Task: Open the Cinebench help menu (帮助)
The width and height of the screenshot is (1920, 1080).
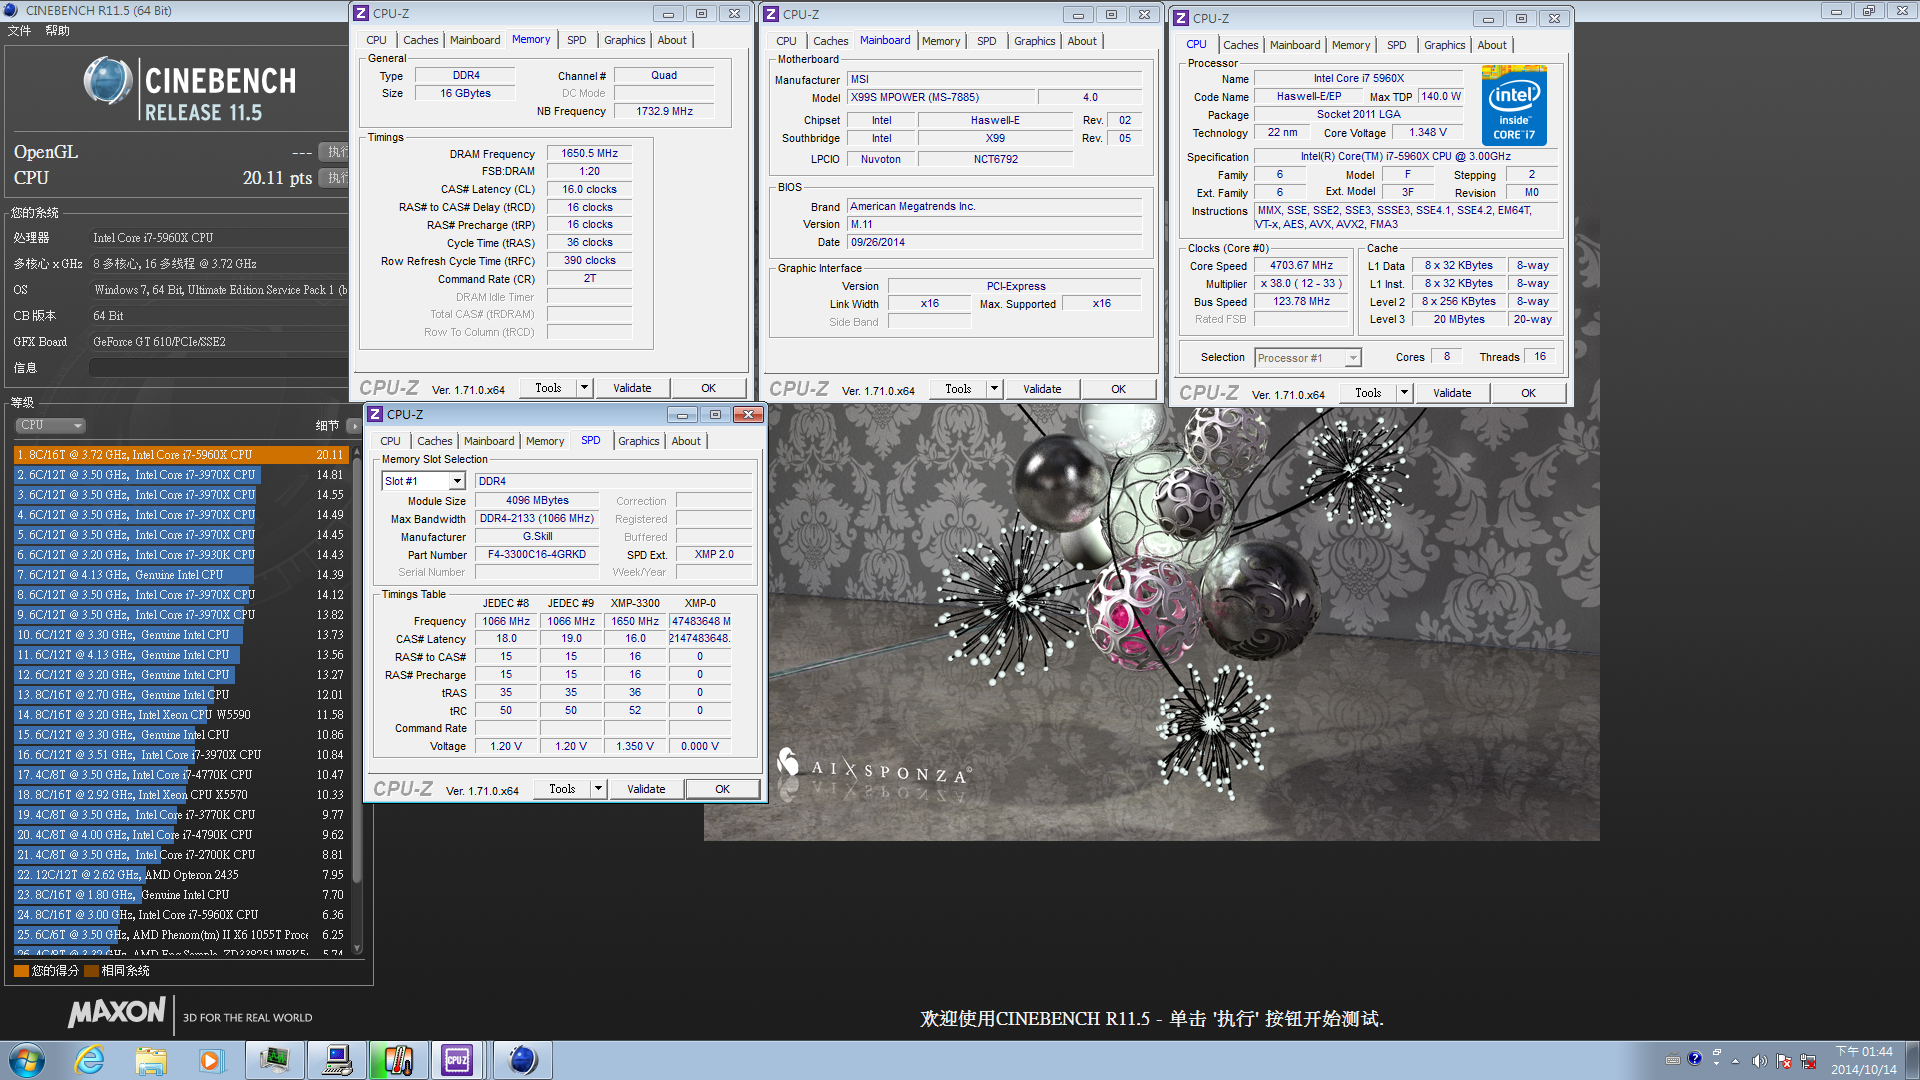Action: (57, 31)
